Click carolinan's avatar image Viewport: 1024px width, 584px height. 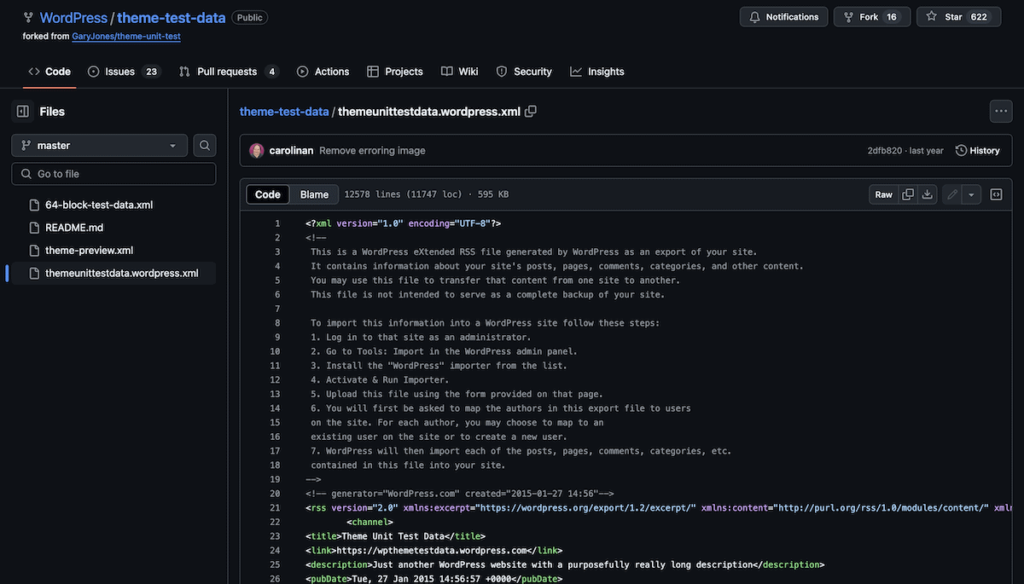point(257,151)
